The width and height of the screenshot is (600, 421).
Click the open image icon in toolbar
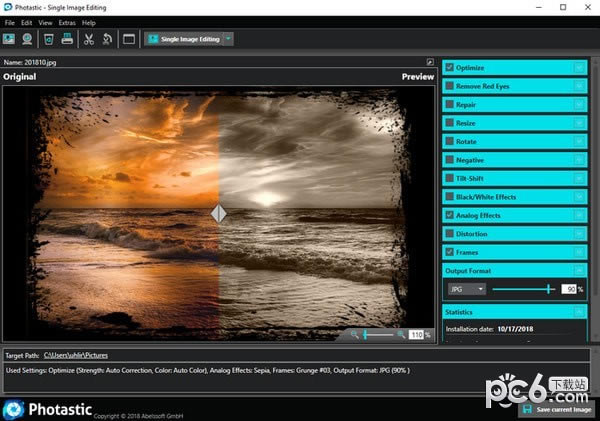coord(9,39)
